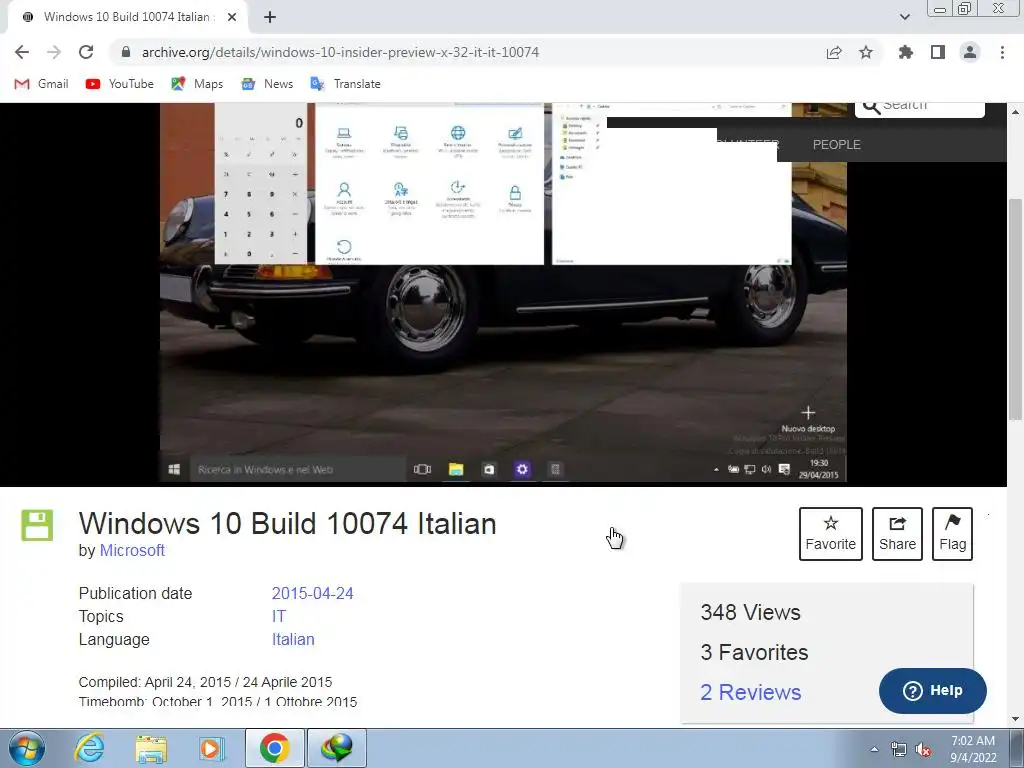This screenshot has height=768, width=1024.
Task: Close the Windows 10 Build 10074 tab
Action: point(232,17)
